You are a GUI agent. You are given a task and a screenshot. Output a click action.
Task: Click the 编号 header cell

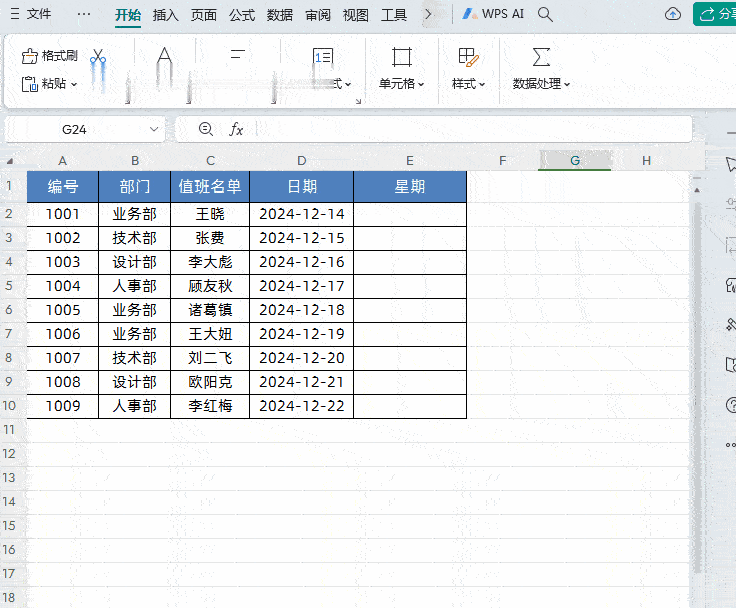click(63, 187)
